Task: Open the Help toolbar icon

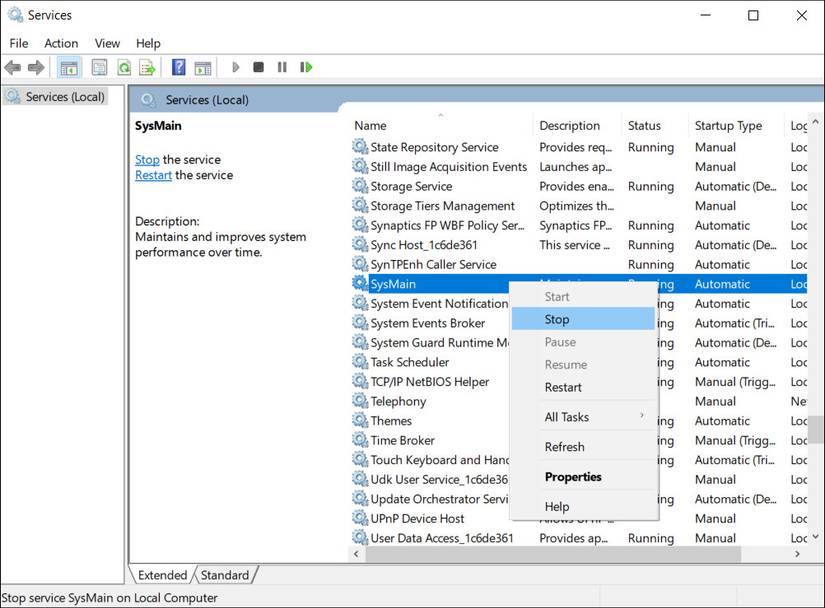Action: (178, 67)
